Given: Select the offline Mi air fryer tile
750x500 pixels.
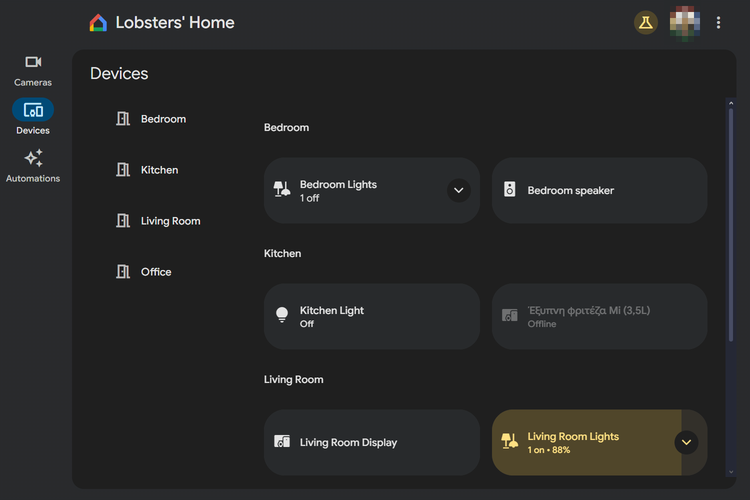Looking at the screenshot, I should [x=599, y=316].
